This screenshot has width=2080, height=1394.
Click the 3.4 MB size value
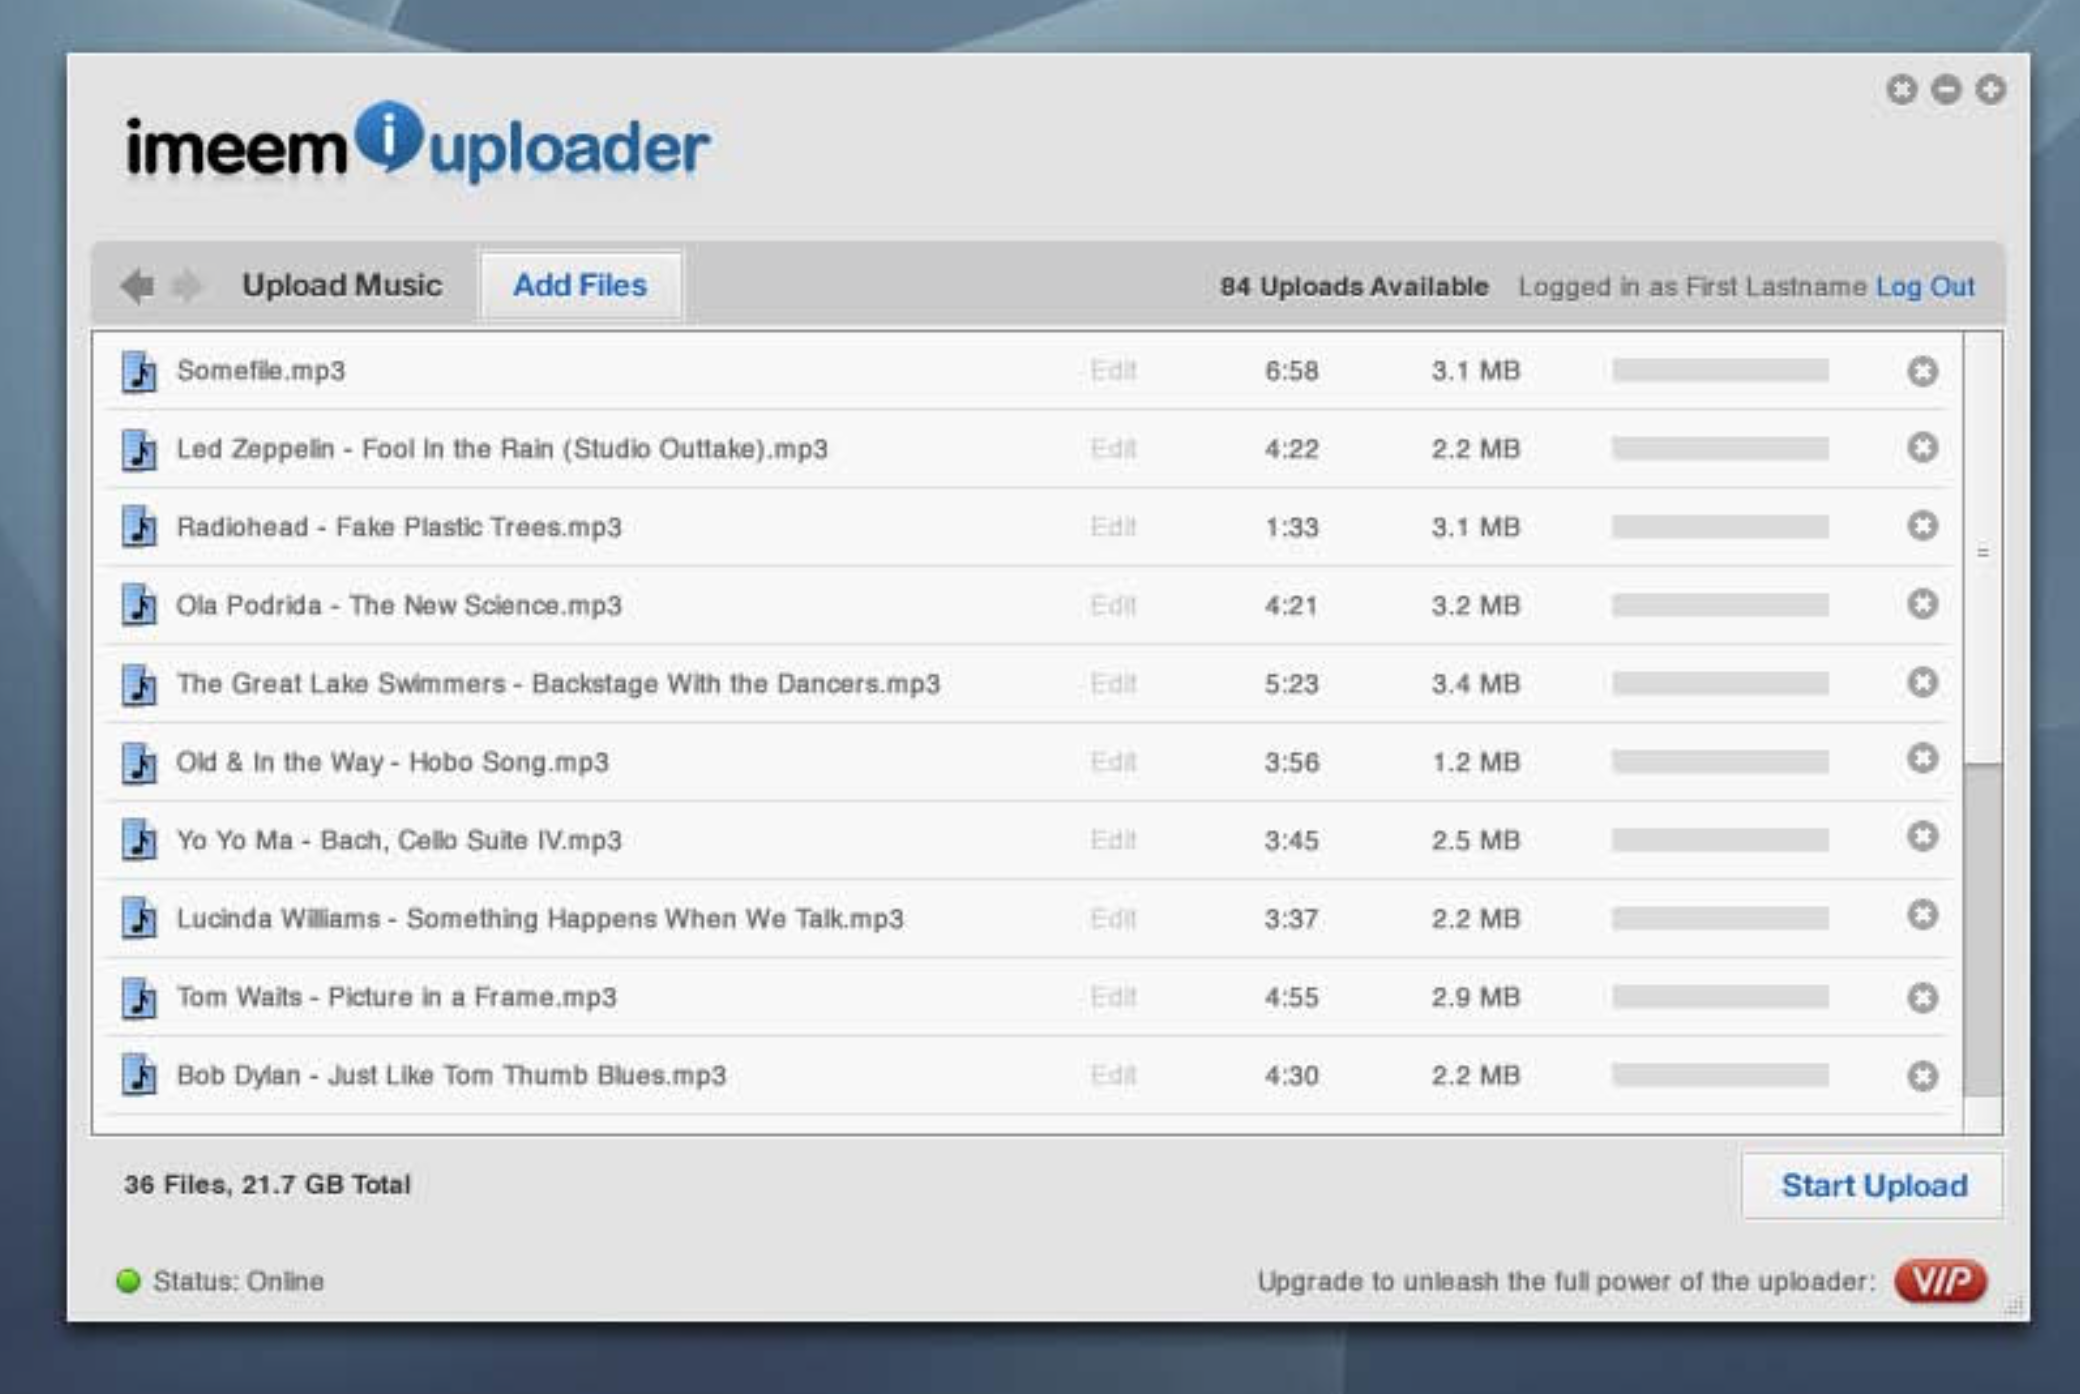pos(1475,684)
